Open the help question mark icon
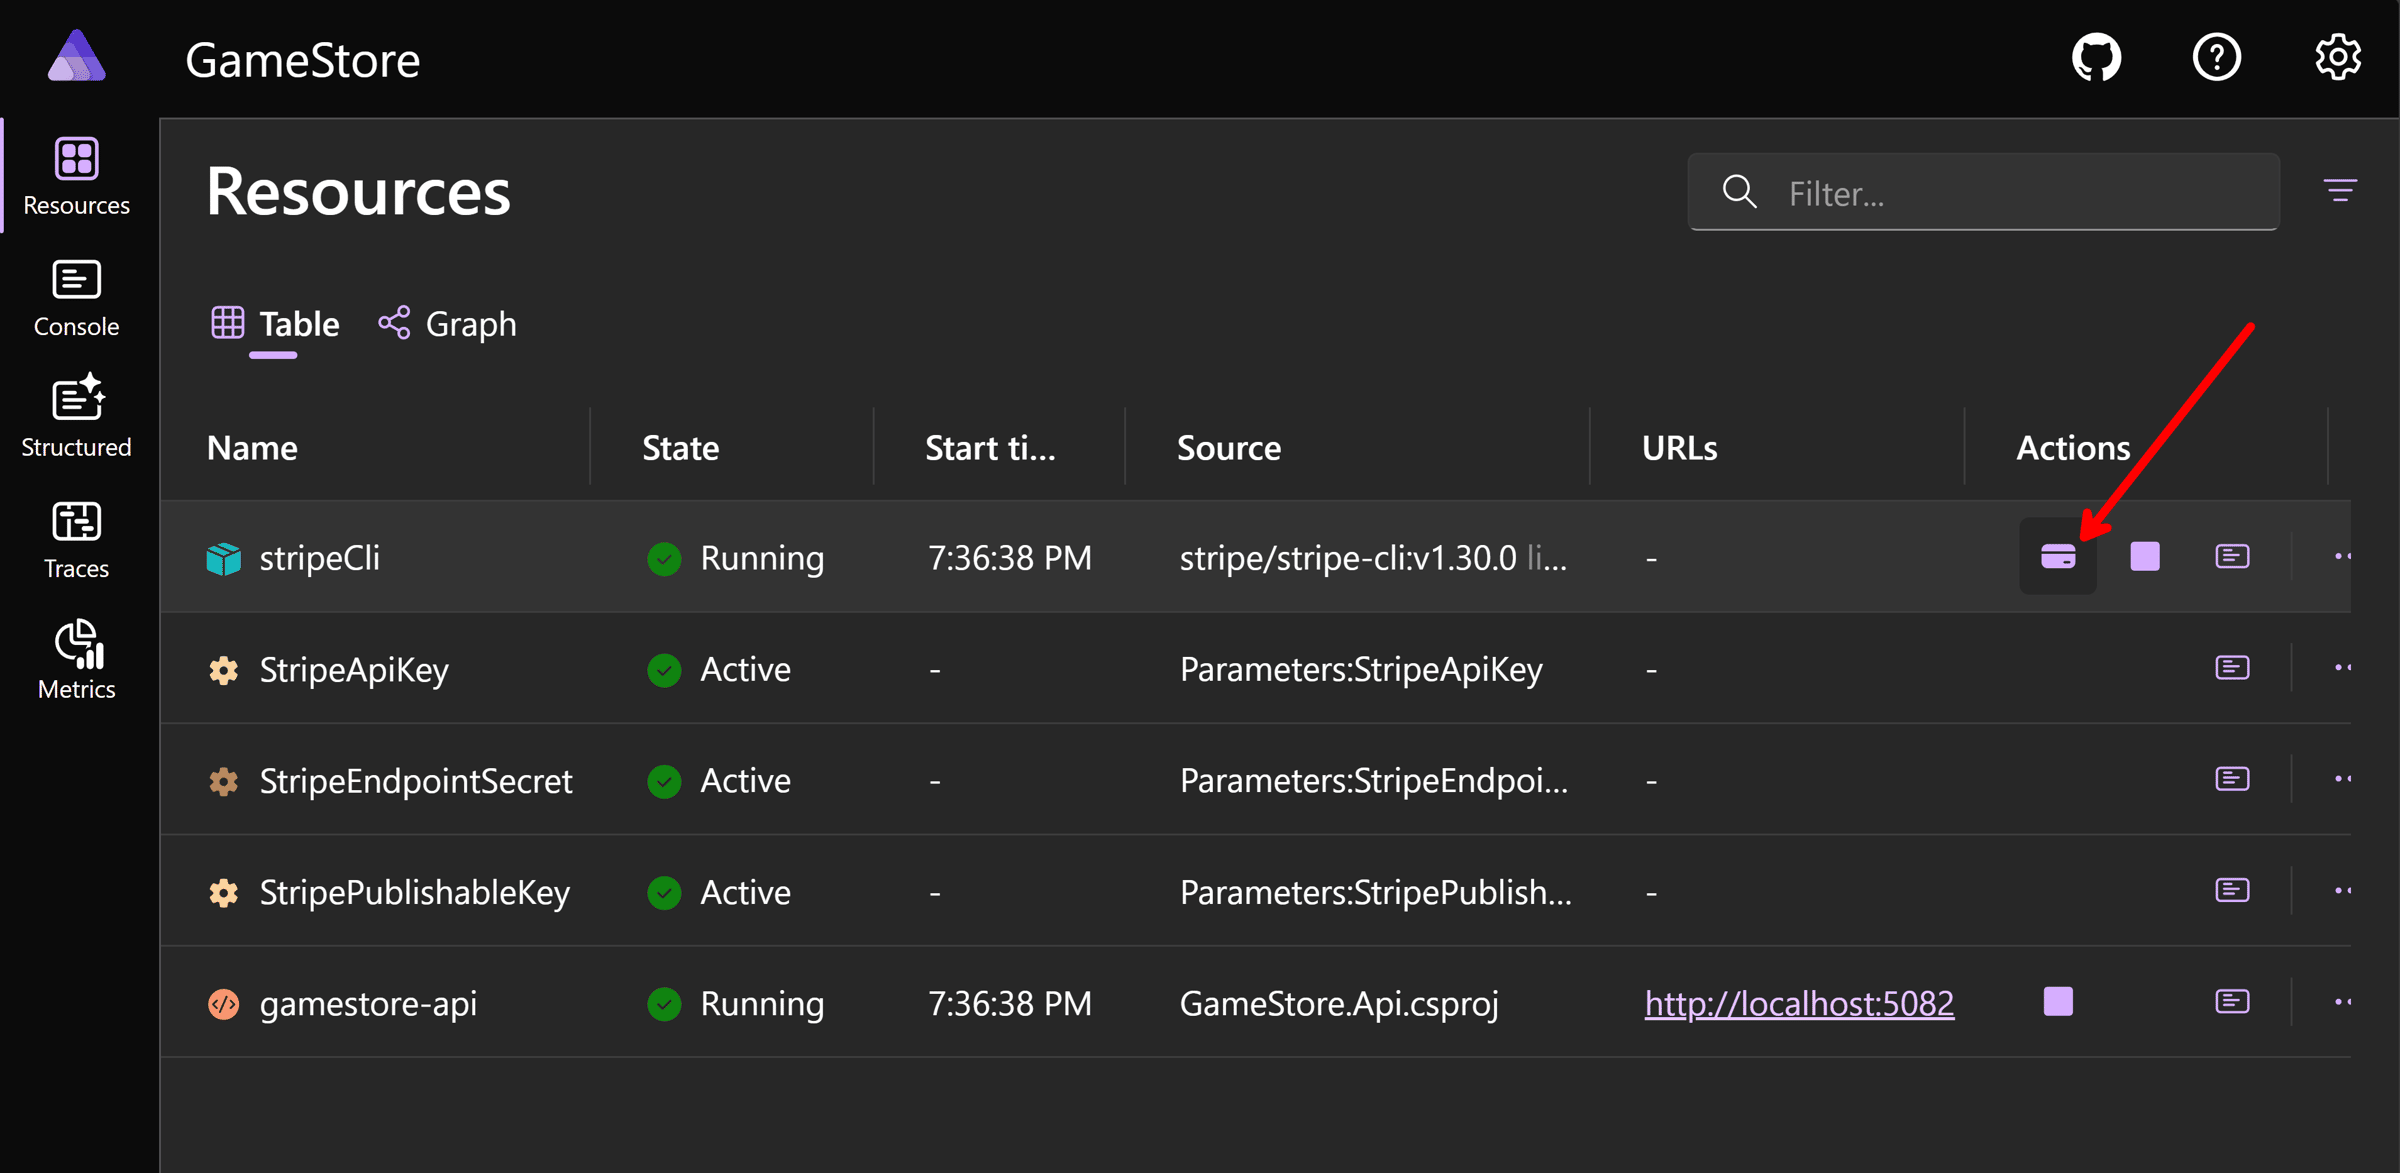The width and height of the screenshot is (2400, 1173). (2217, 58)
